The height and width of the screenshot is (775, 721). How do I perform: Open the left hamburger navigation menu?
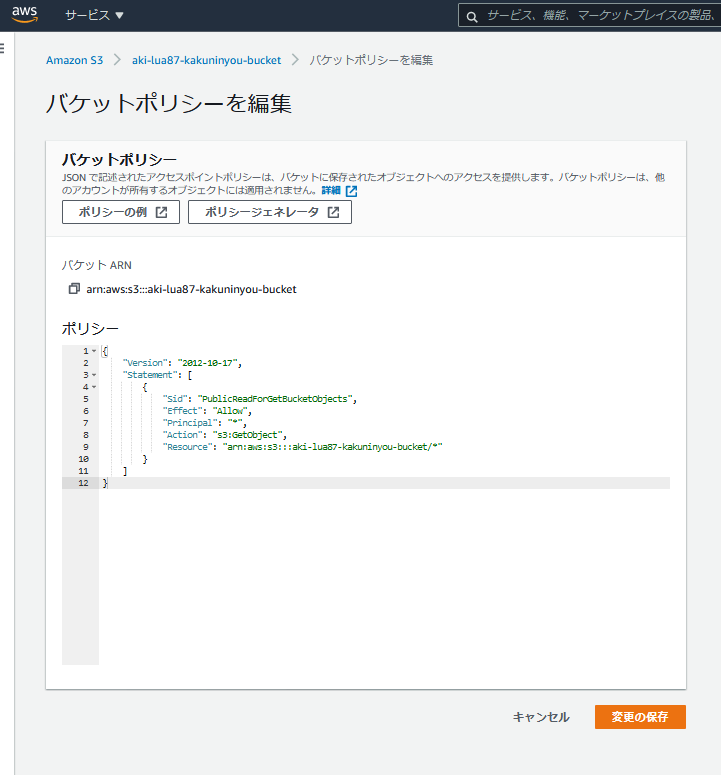[2, 48]
